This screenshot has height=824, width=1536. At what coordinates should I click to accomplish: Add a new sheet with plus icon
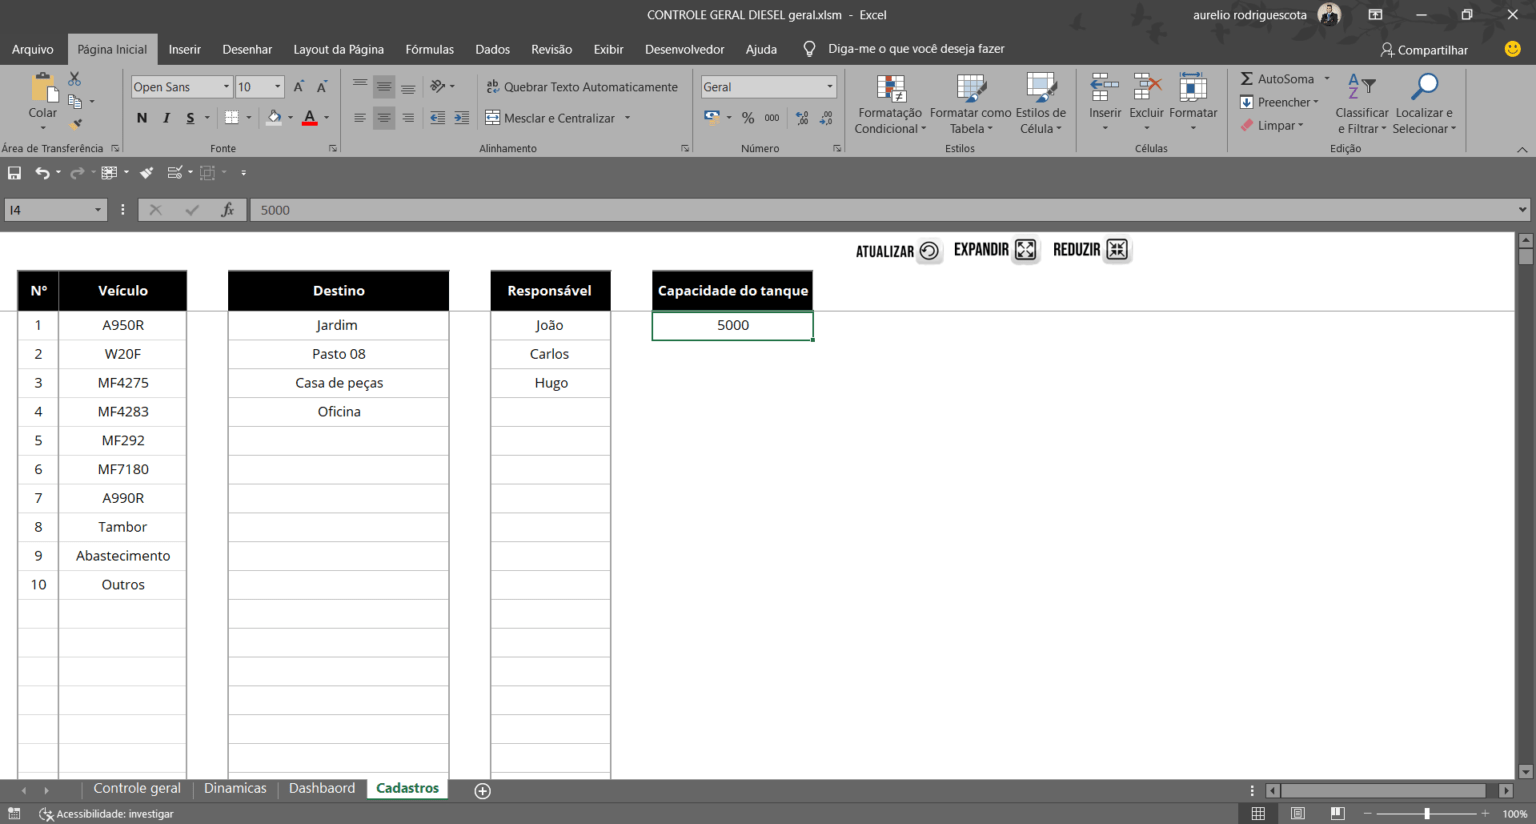[x=482, y=791]
